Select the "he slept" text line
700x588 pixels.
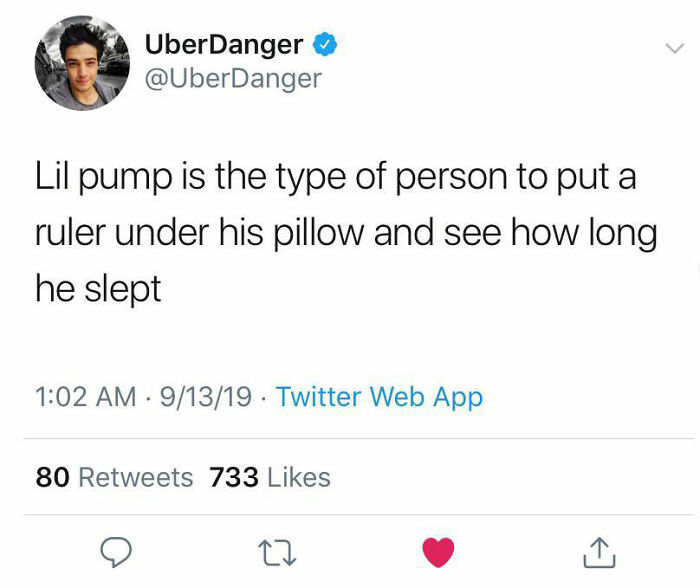coord(98,289)
